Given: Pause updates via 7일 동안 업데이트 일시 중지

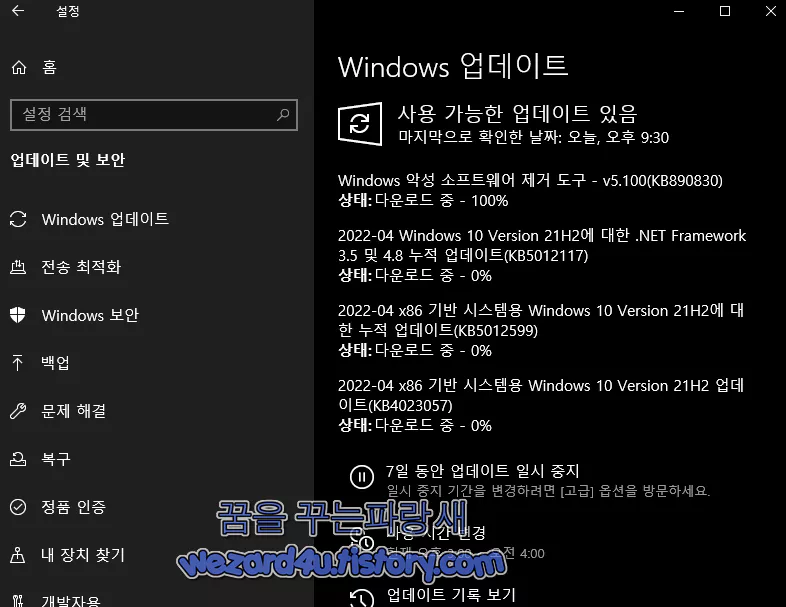Looking at the screenshot, I should tap(483, 471).
